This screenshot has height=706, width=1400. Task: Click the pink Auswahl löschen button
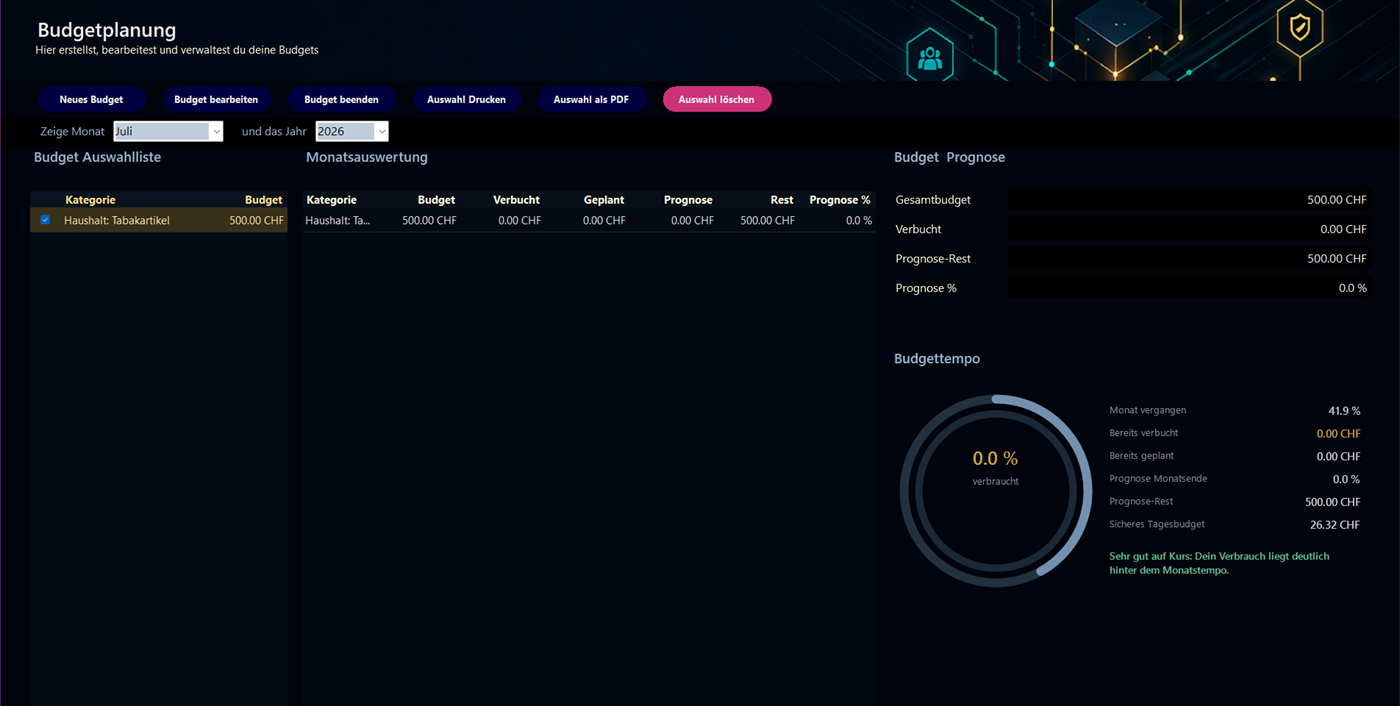pyautogui.click(x=717, y=99)
